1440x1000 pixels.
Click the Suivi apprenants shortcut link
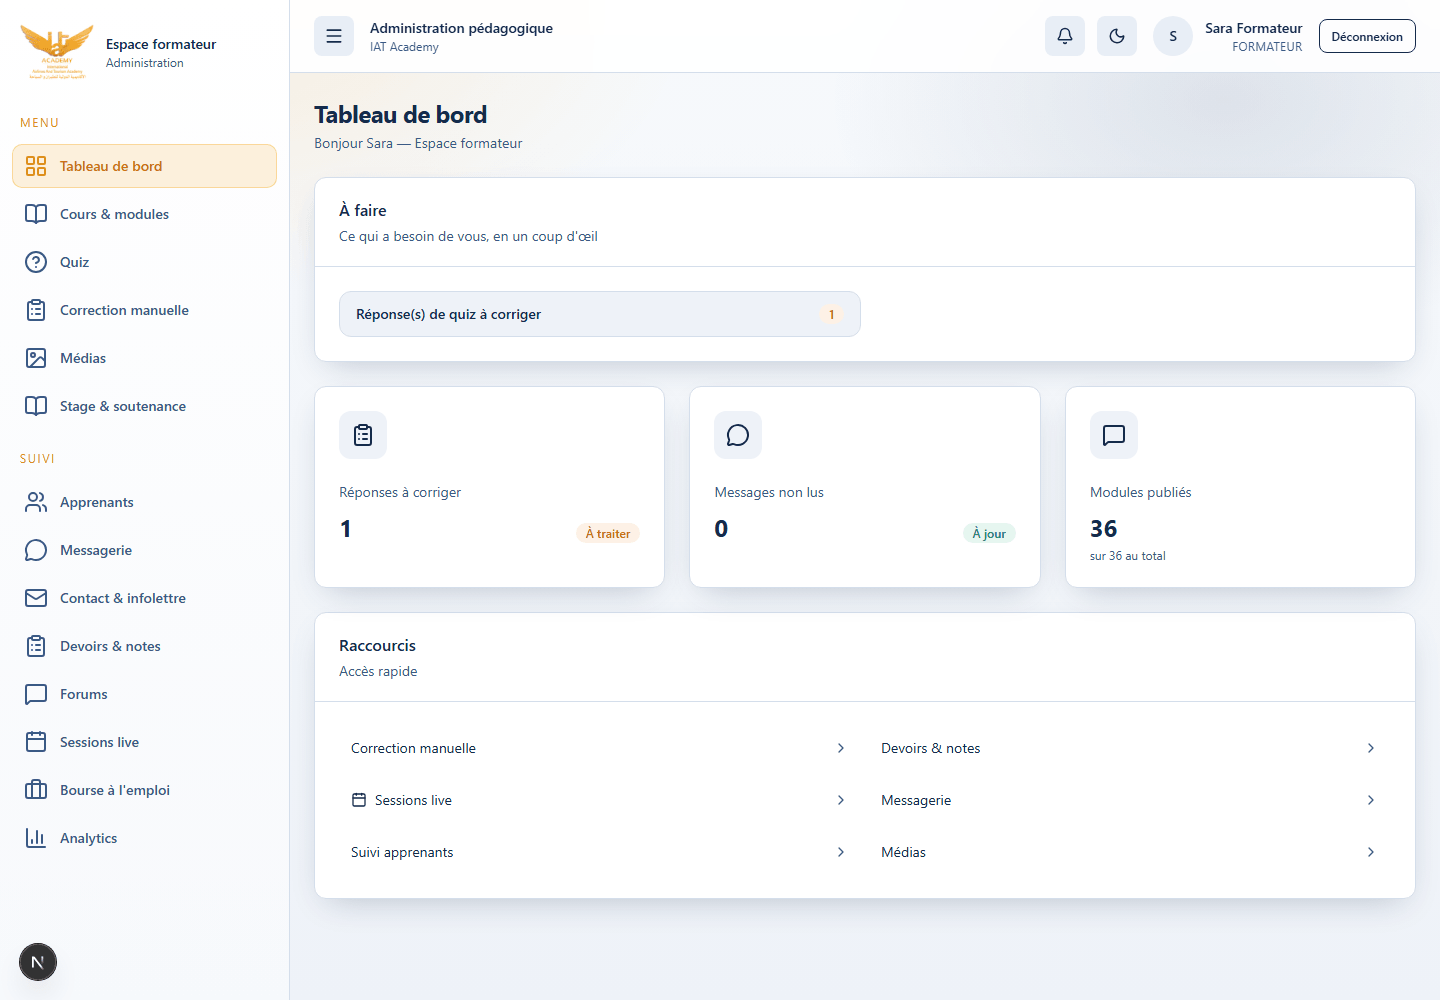(x=600, y=852)
